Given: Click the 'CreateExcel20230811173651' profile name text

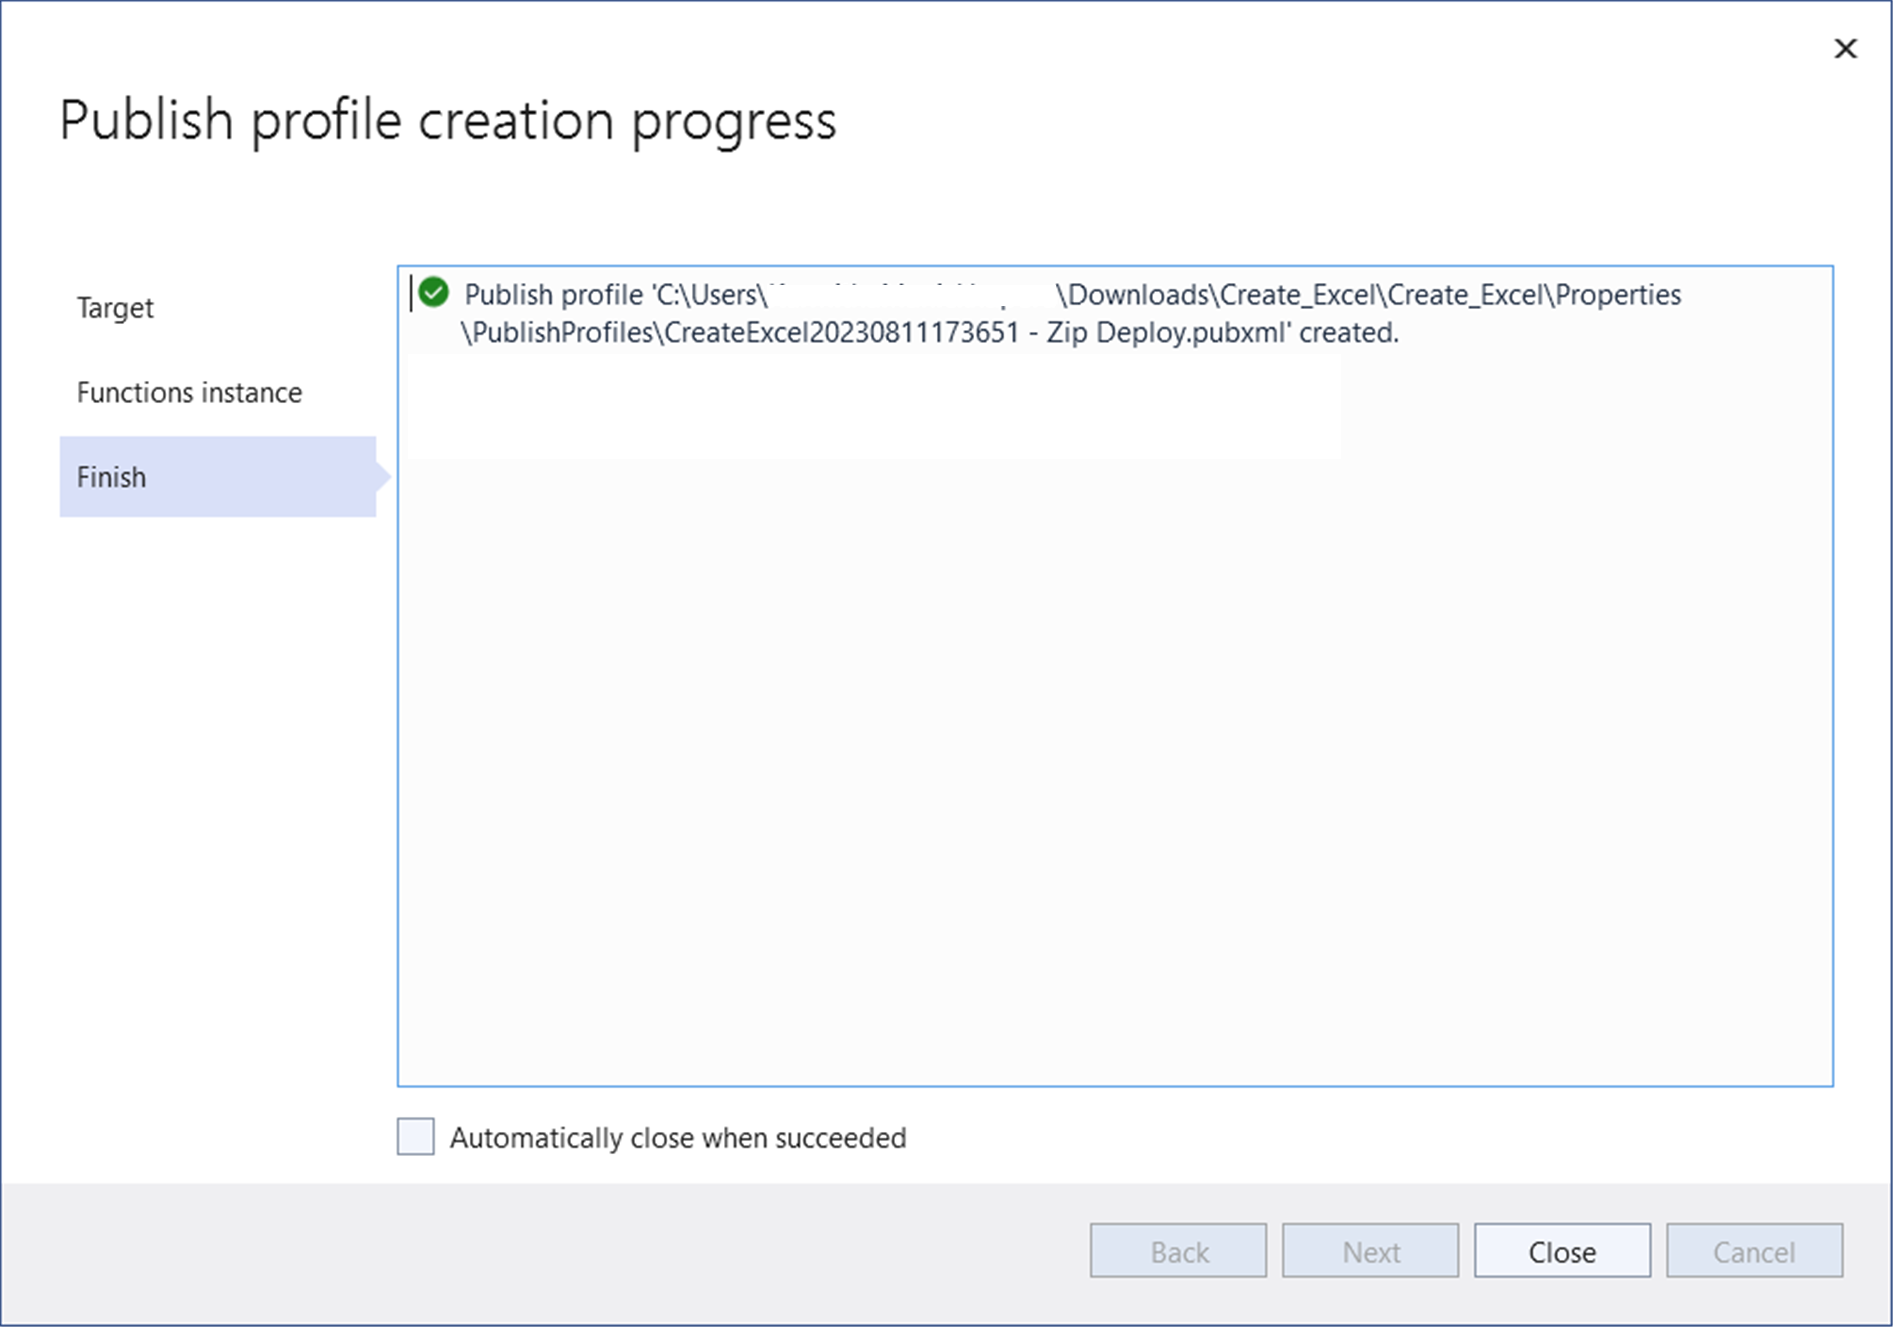Looking at the screenshot, I should coord(841,333).
